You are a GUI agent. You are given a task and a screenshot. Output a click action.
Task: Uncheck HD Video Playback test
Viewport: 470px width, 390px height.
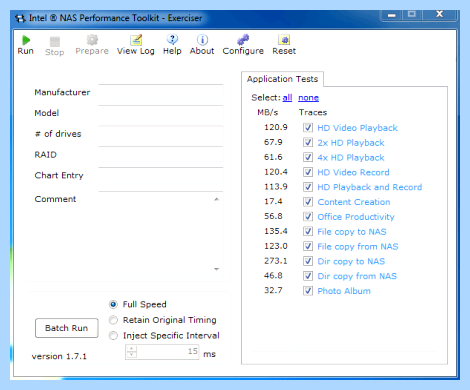(308, 128)
